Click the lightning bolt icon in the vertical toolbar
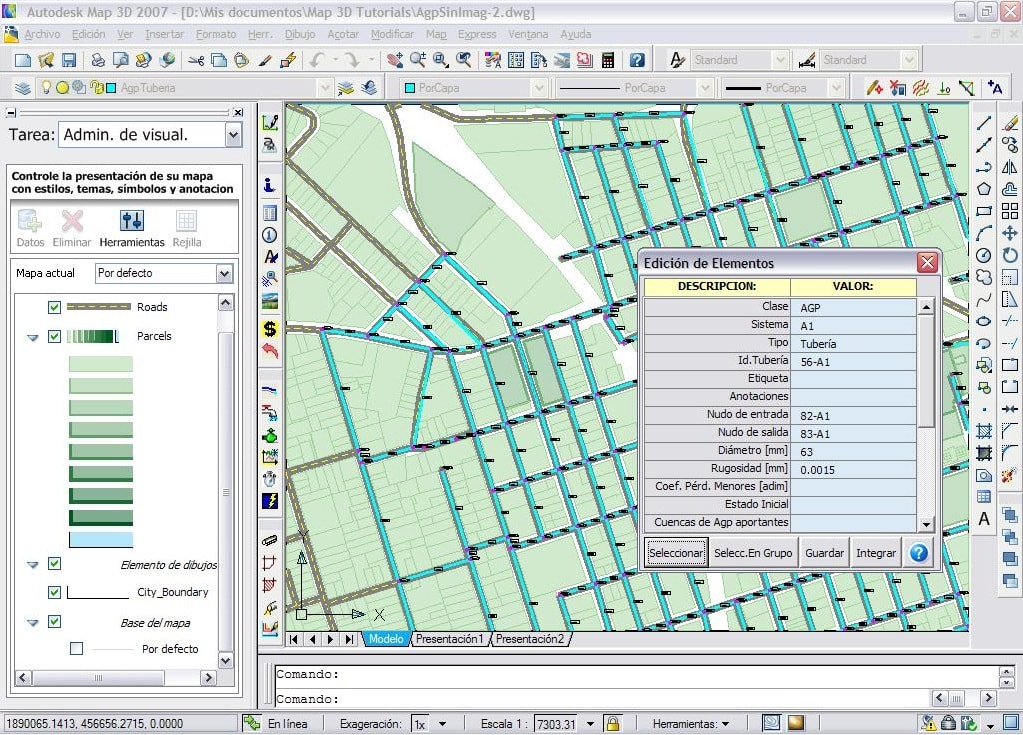The image size is (1023, 735). [x=270, y=500]
